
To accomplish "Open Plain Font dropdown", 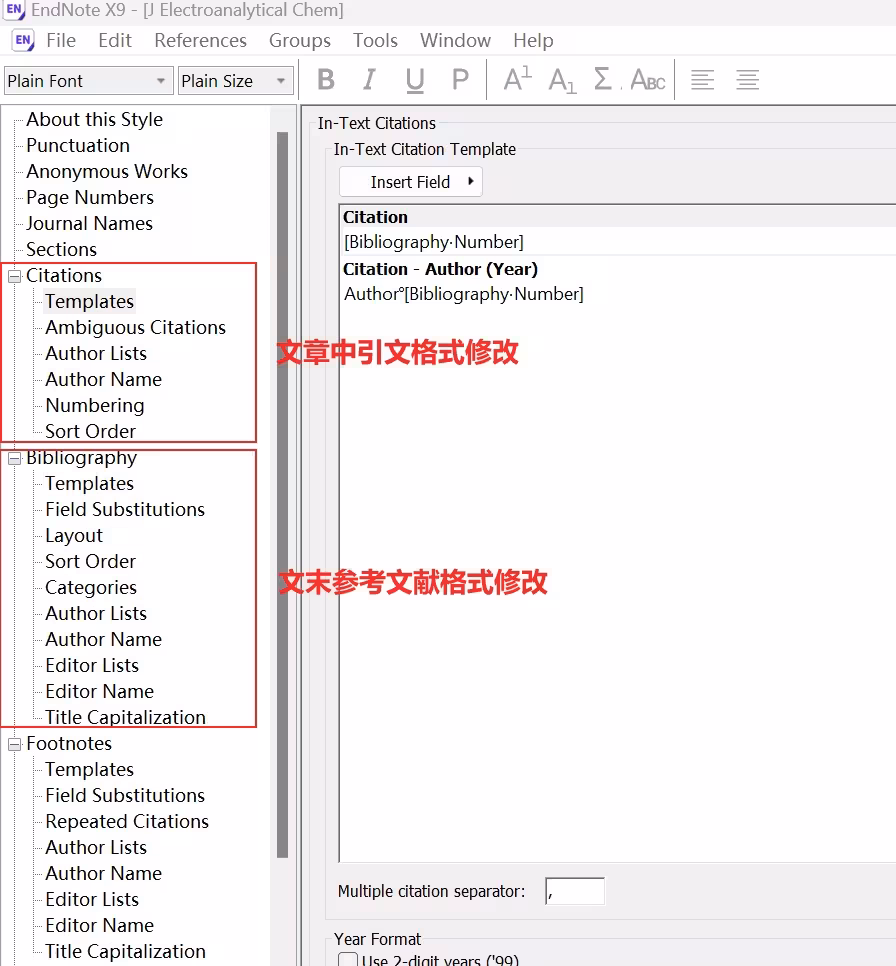I will [88, 81].
